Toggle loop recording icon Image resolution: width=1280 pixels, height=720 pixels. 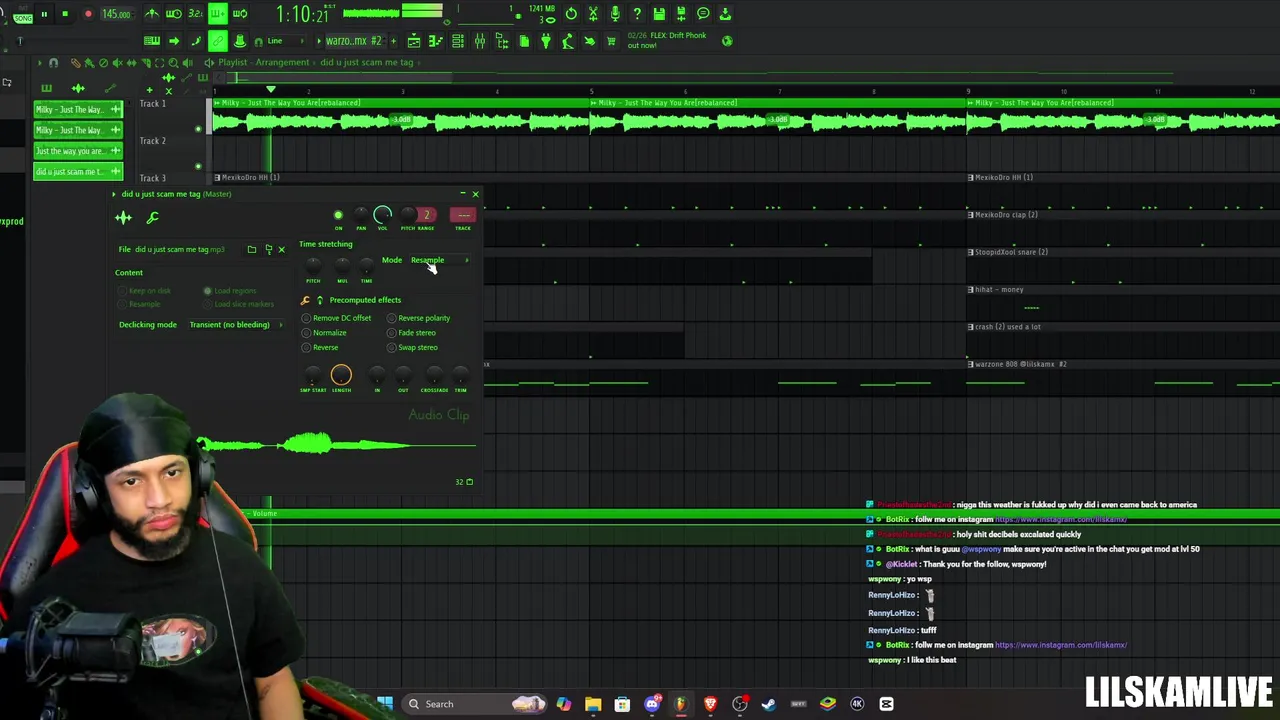(240, 14)
